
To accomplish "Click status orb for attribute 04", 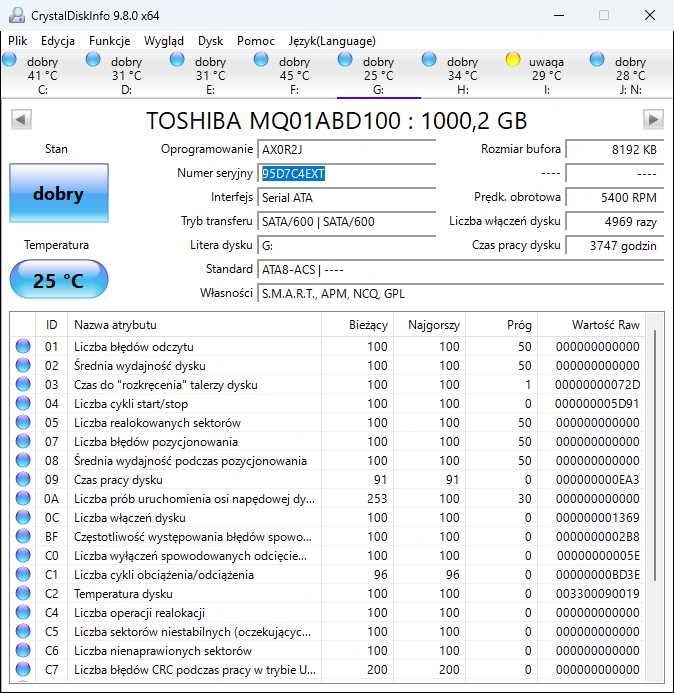I will point(23,404).
